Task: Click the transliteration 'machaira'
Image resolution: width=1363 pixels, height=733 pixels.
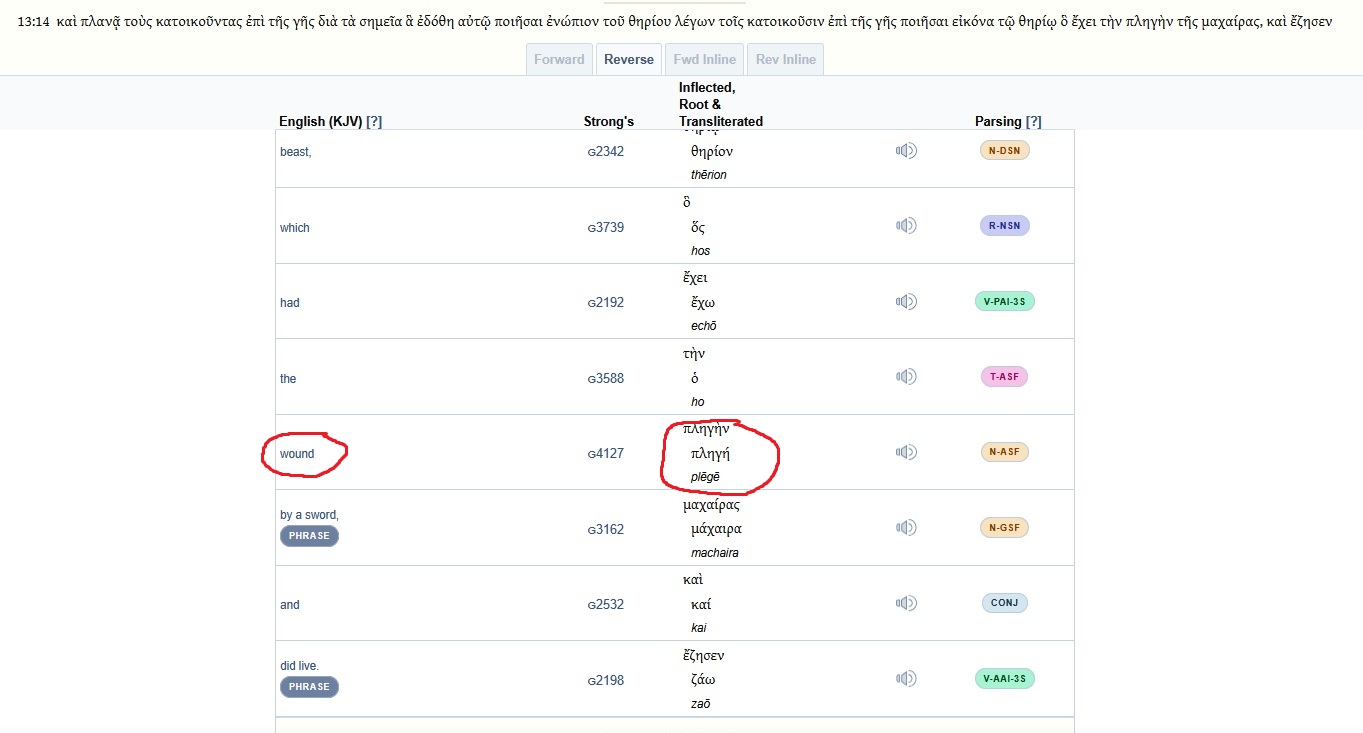Action: (x=715, y=553)
